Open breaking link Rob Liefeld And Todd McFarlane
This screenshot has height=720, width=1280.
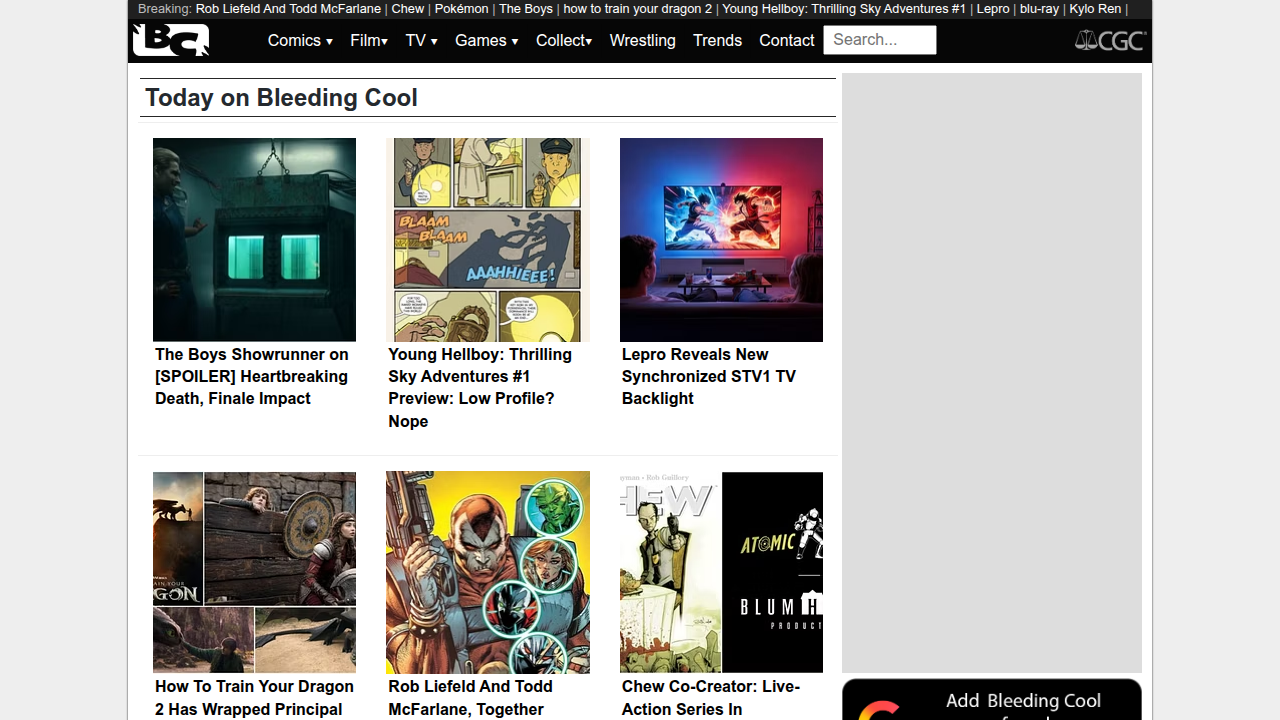288,9
